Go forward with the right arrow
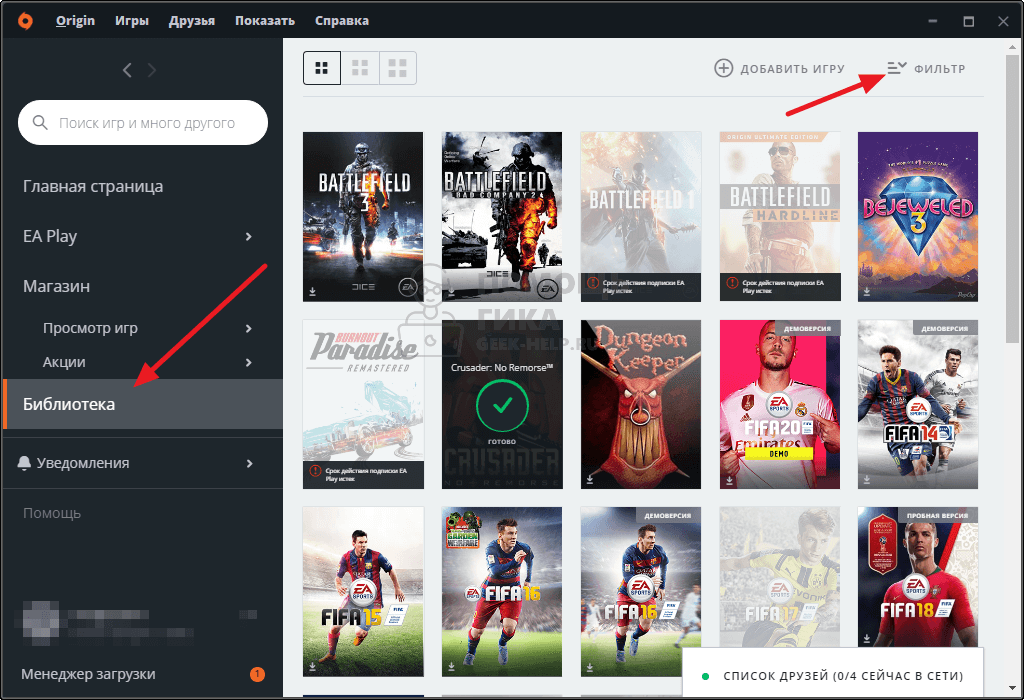The height and width of the screenshot is (700, 1024). pyautogui.click(x=152, y=70)
